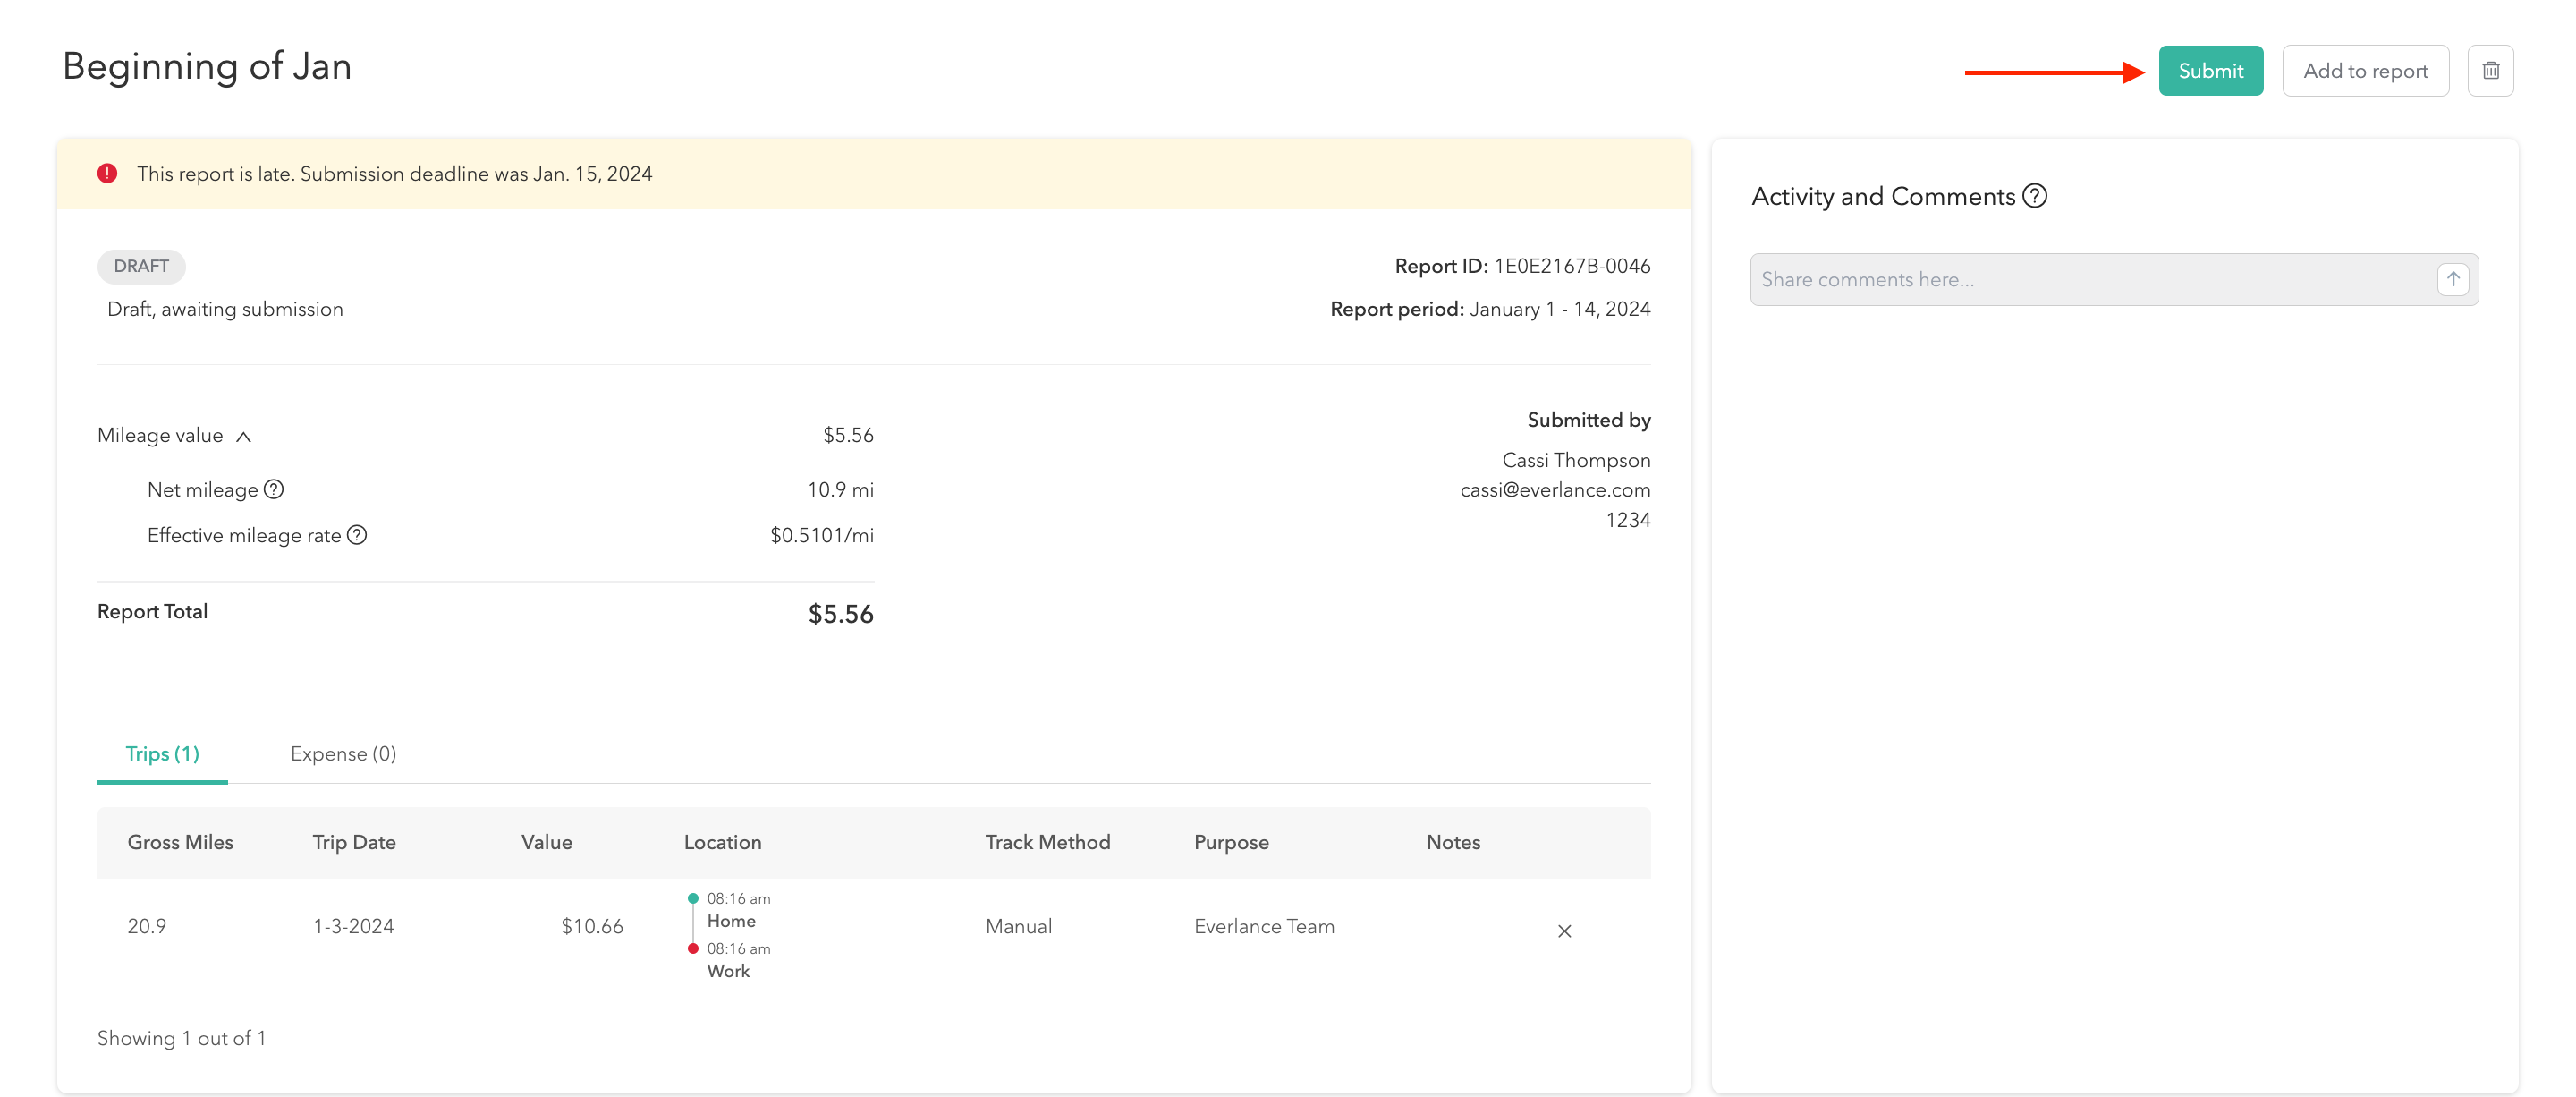2576x1097 pixels.
Task: Collapse the Mileage value section
Action: pos(243,437)
